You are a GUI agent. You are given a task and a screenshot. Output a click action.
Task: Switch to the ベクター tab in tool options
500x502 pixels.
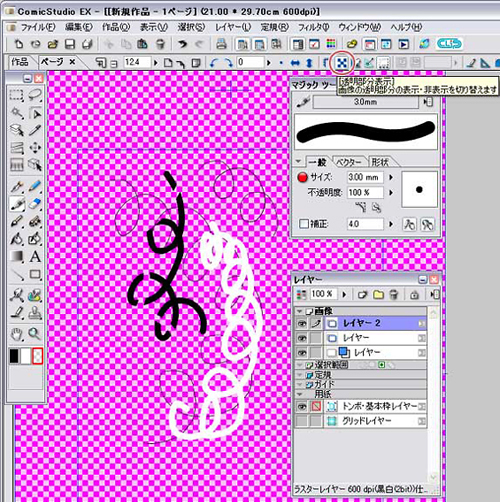[349, 162]
